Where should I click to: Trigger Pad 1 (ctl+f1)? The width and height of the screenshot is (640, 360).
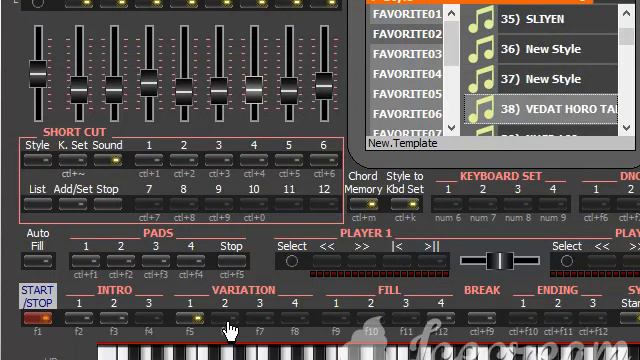coord(86,261)
